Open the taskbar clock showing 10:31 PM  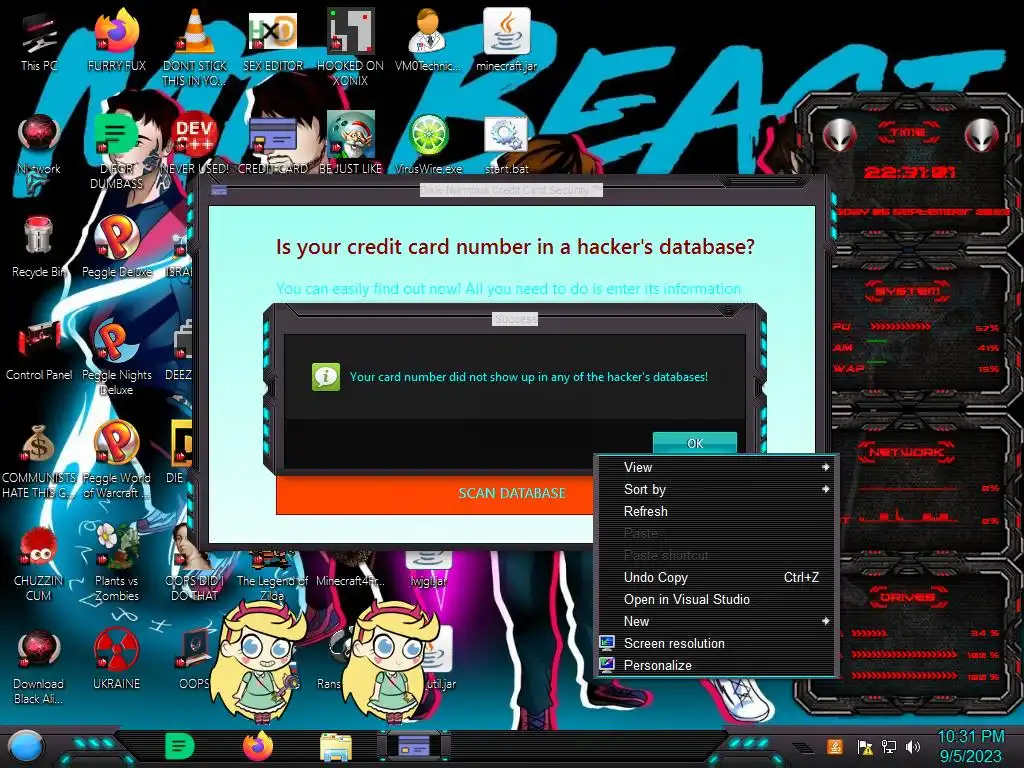point(970,746)
